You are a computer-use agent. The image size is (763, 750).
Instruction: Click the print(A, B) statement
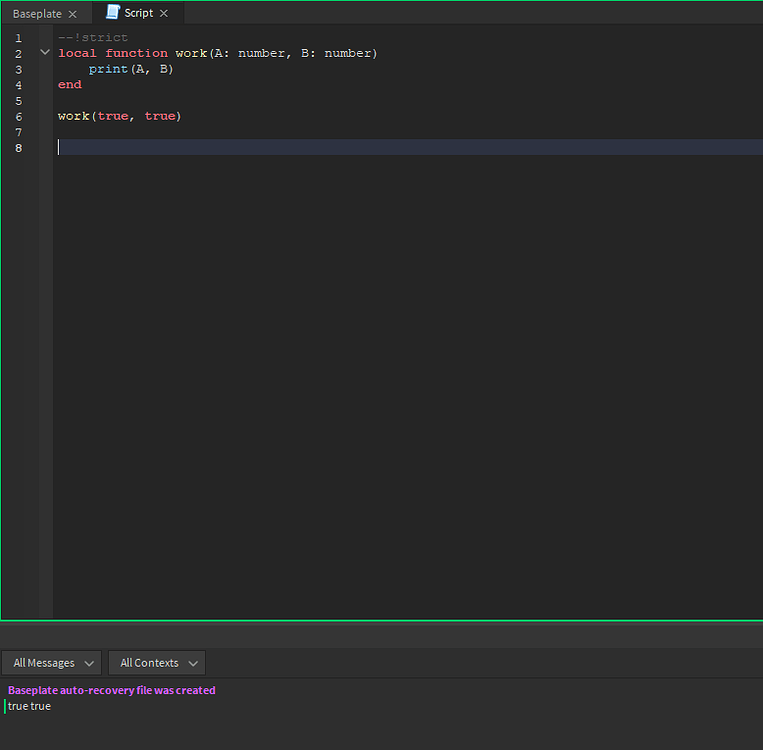pyautogui.click(x=131, y=69)
